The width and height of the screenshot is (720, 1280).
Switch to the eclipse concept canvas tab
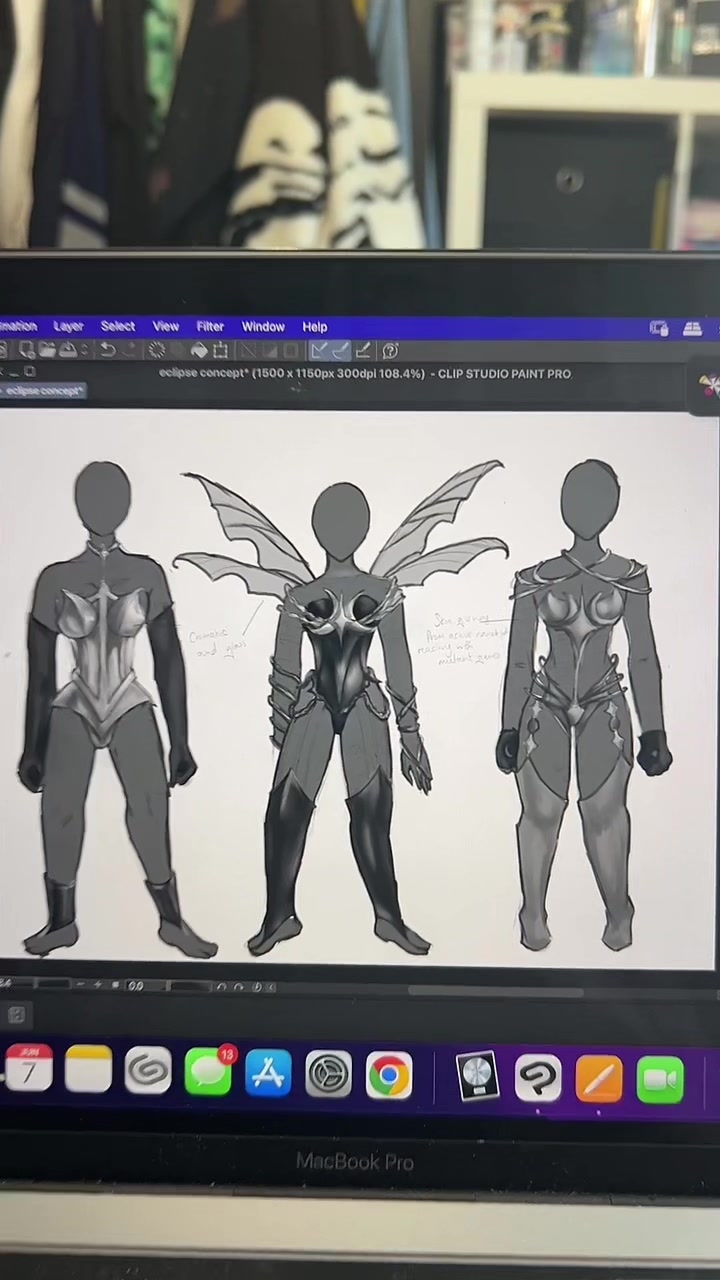[x=42, y=391]
